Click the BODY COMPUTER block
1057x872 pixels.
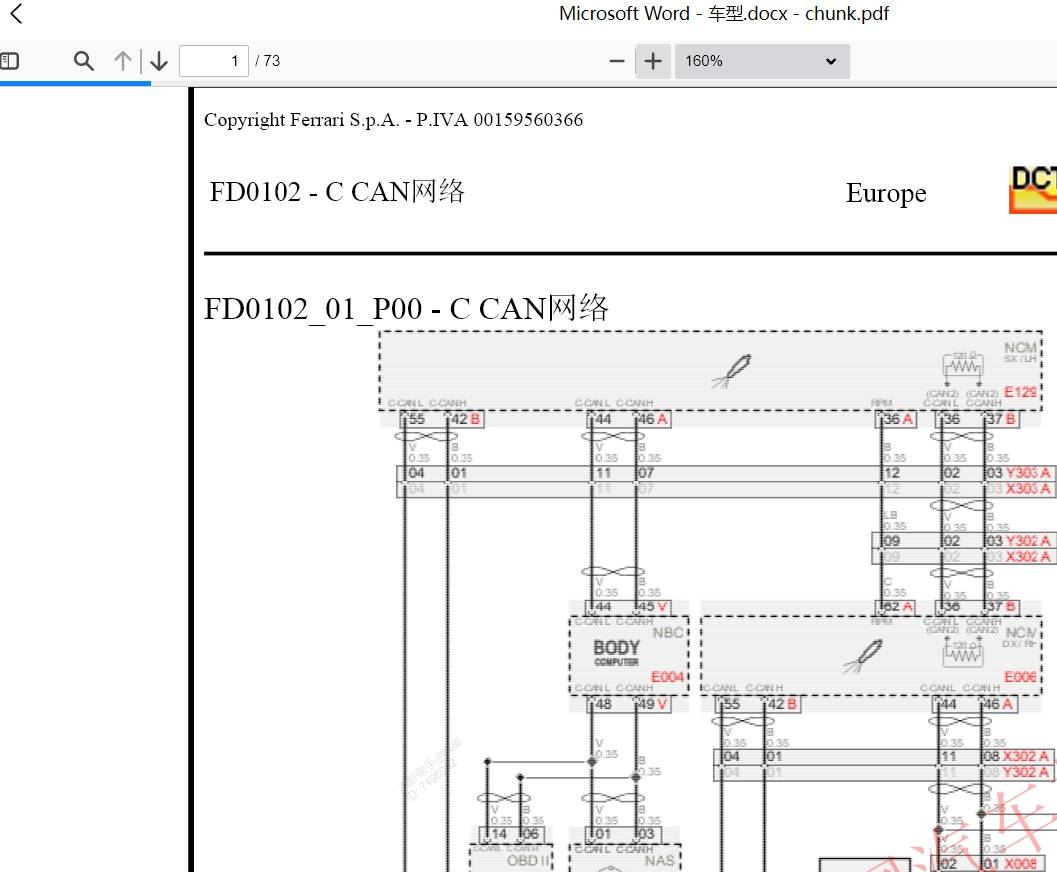tap(629, 656)
